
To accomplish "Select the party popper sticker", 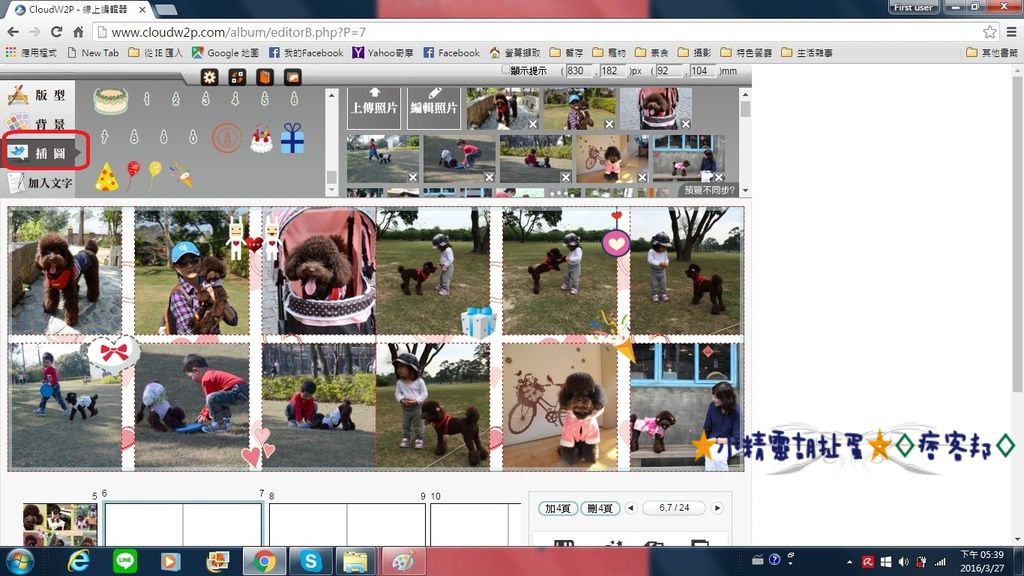I will click(x=182, y=175).
